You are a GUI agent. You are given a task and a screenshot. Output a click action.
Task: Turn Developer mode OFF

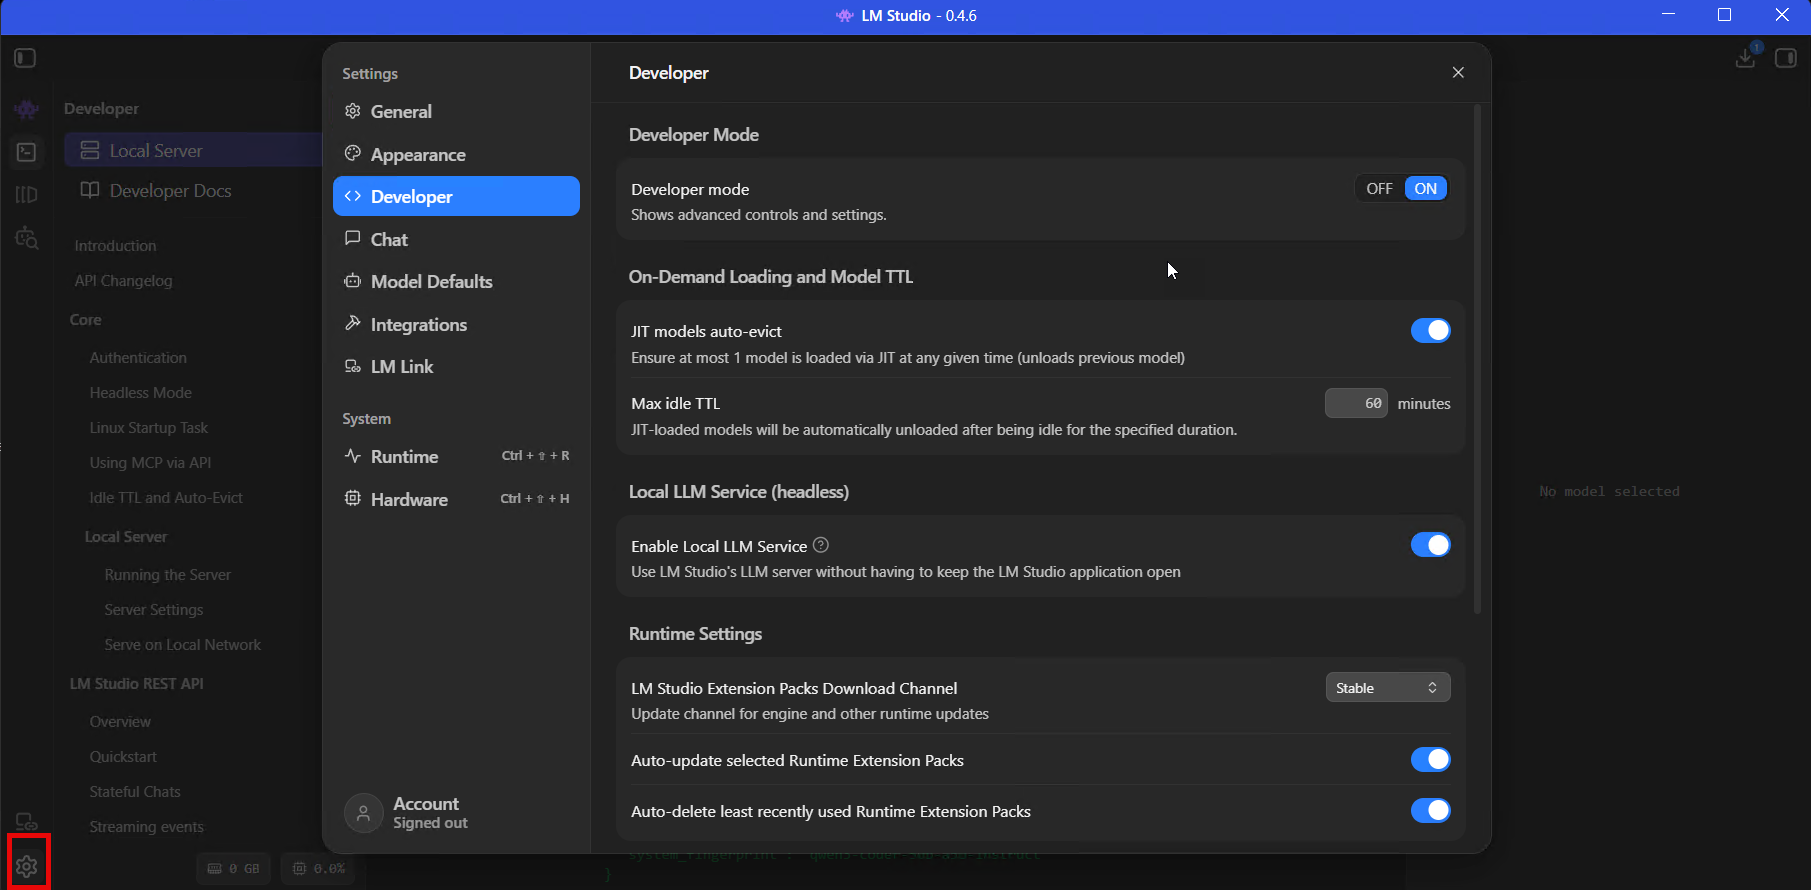[x=1379, y=188]
